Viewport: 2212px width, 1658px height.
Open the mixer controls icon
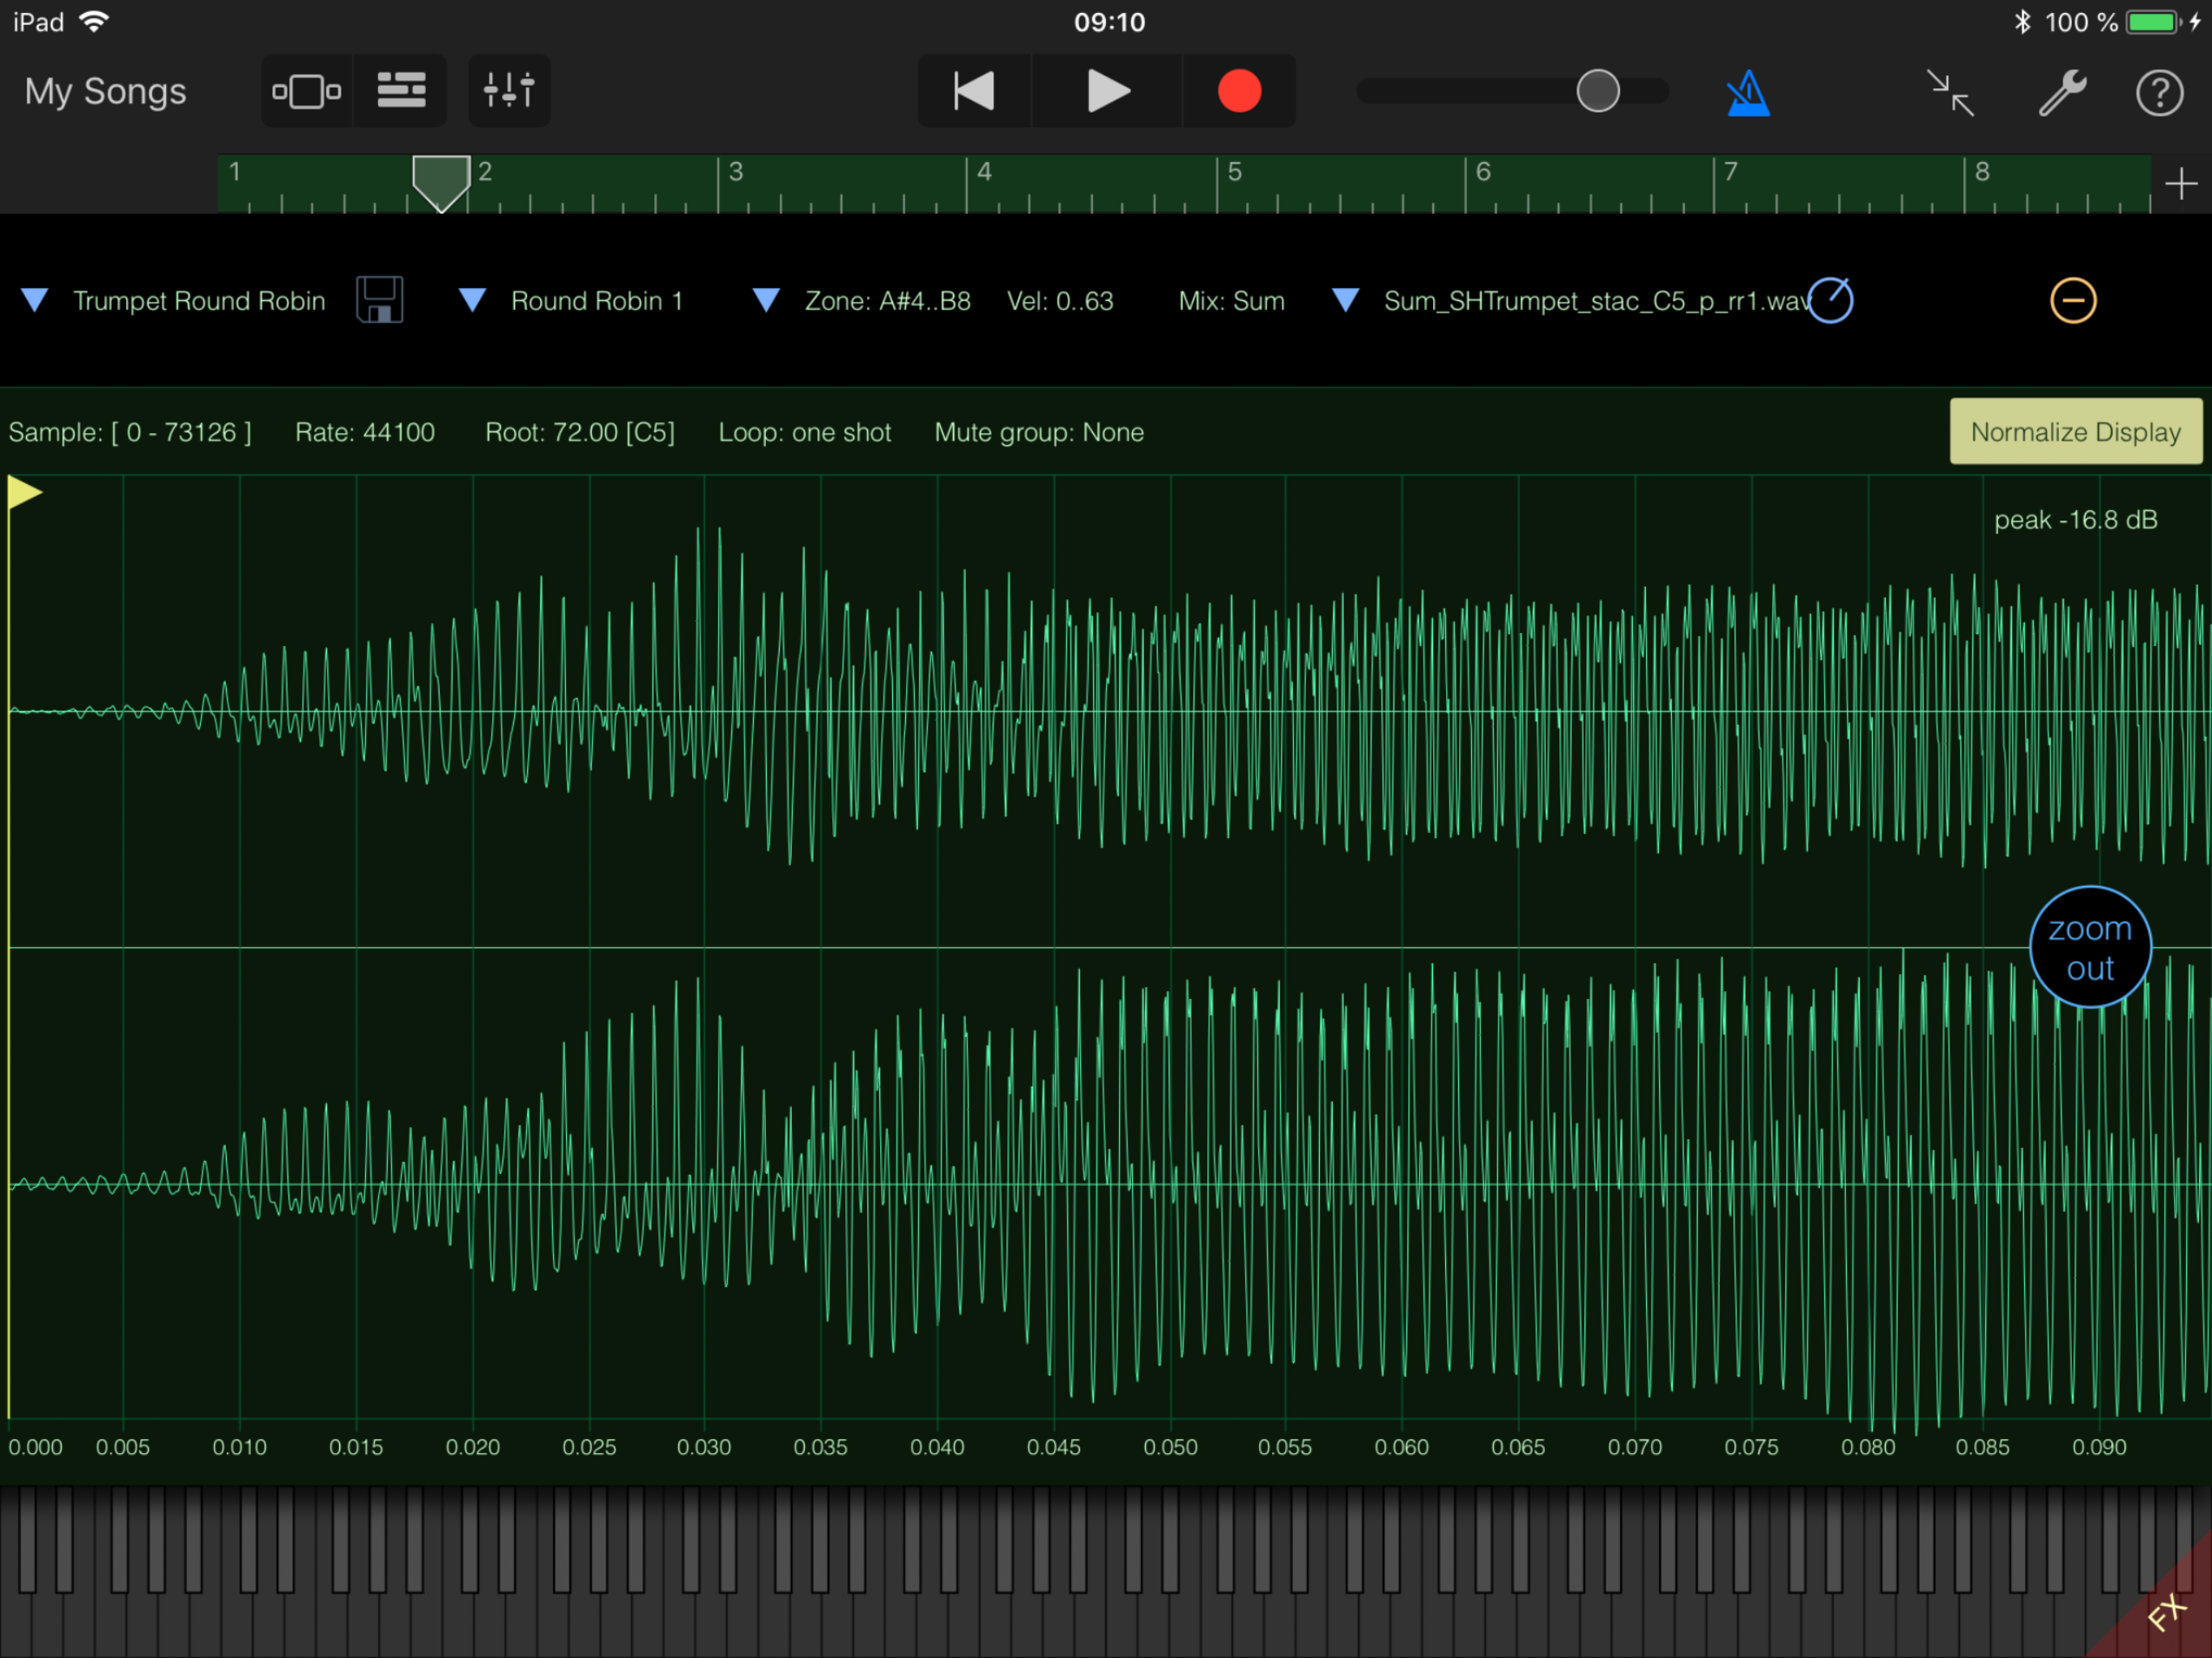[509, 91]
